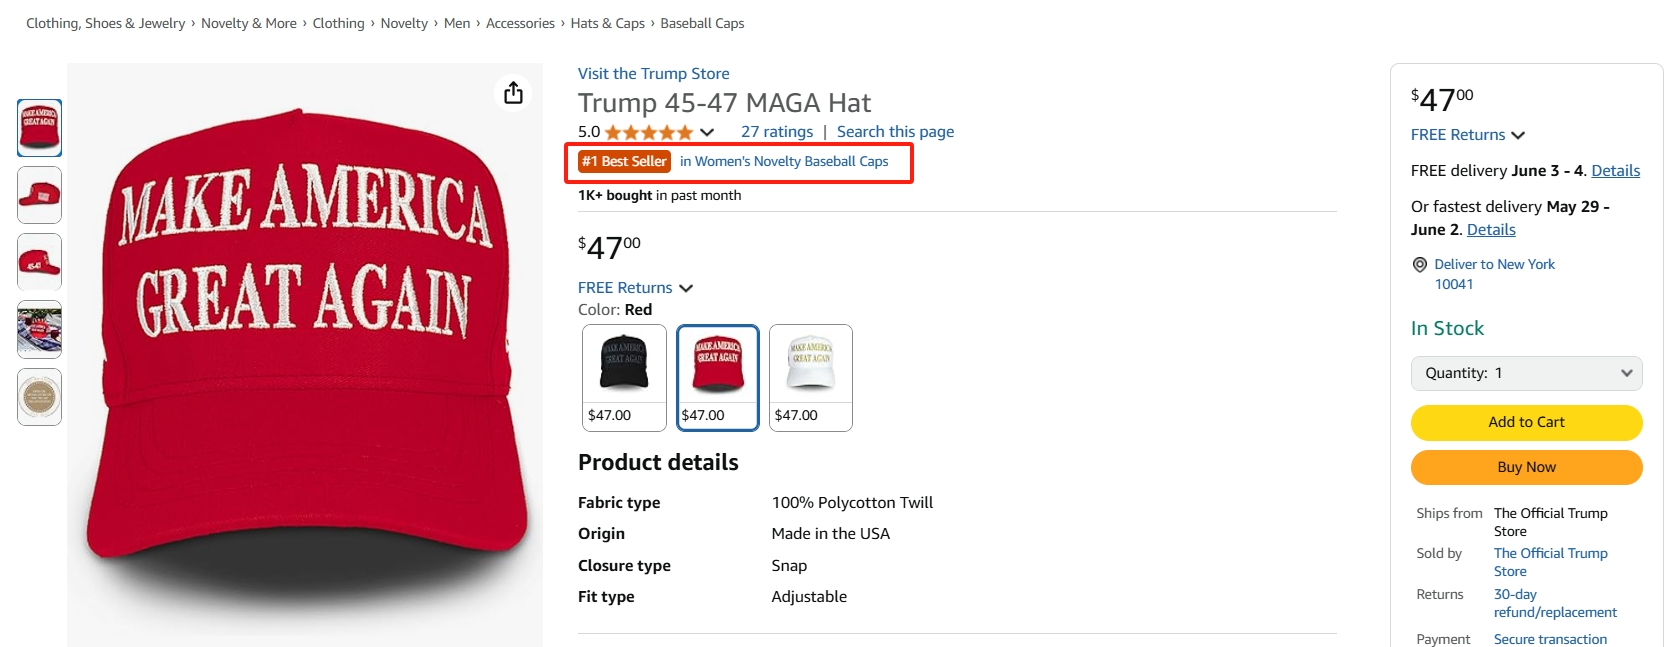Image resolution: width=1677 pixels, height=647 pixels.
Task: Click the share icon on product image
Action: 513,93
